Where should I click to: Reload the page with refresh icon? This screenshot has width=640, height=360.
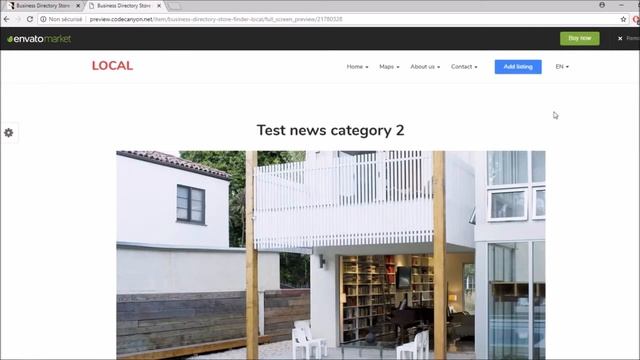(30, 19)
